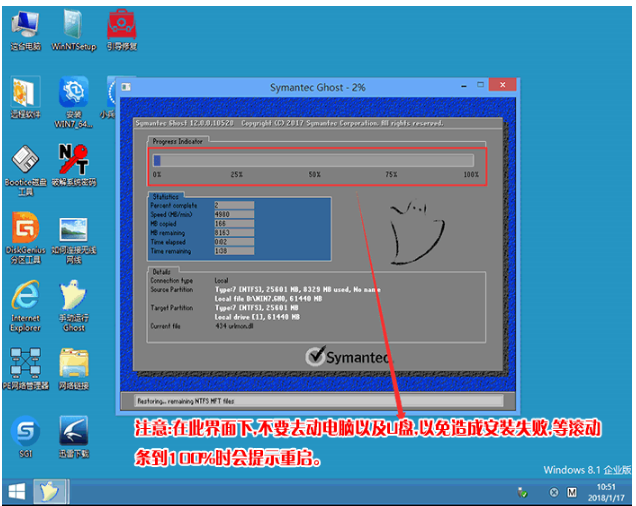The height and width of the screenshot is (506, 636).
Task: Select the Ghost taskbar button
Action: 49,492
